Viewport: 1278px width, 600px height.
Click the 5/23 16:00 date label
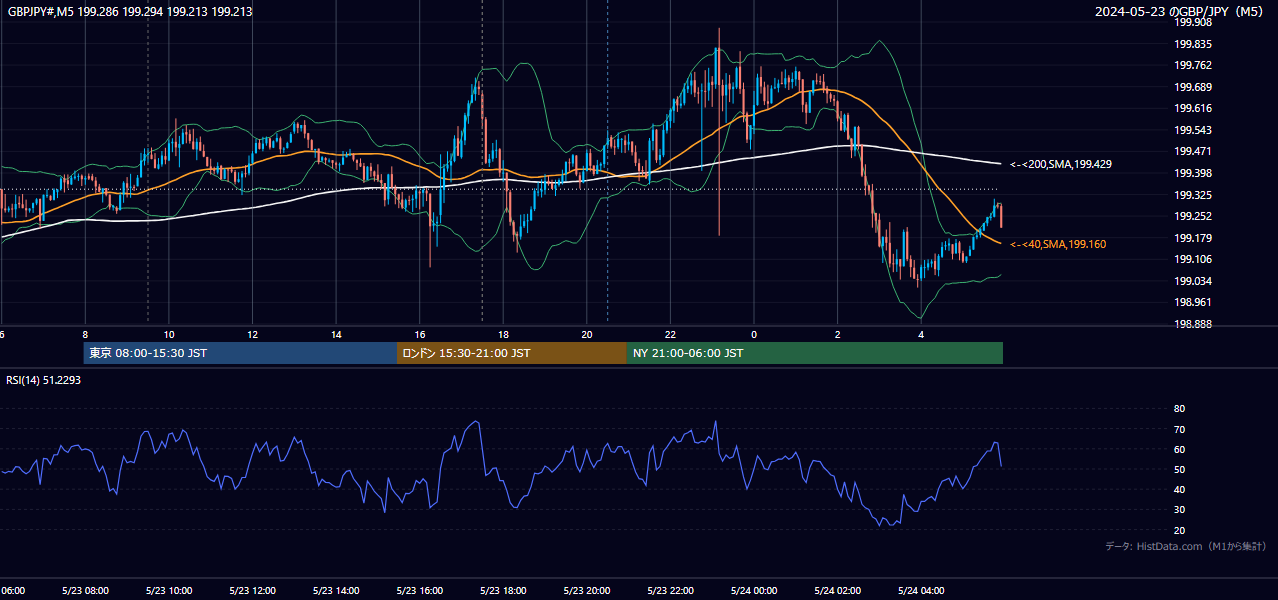pos(419,590)
